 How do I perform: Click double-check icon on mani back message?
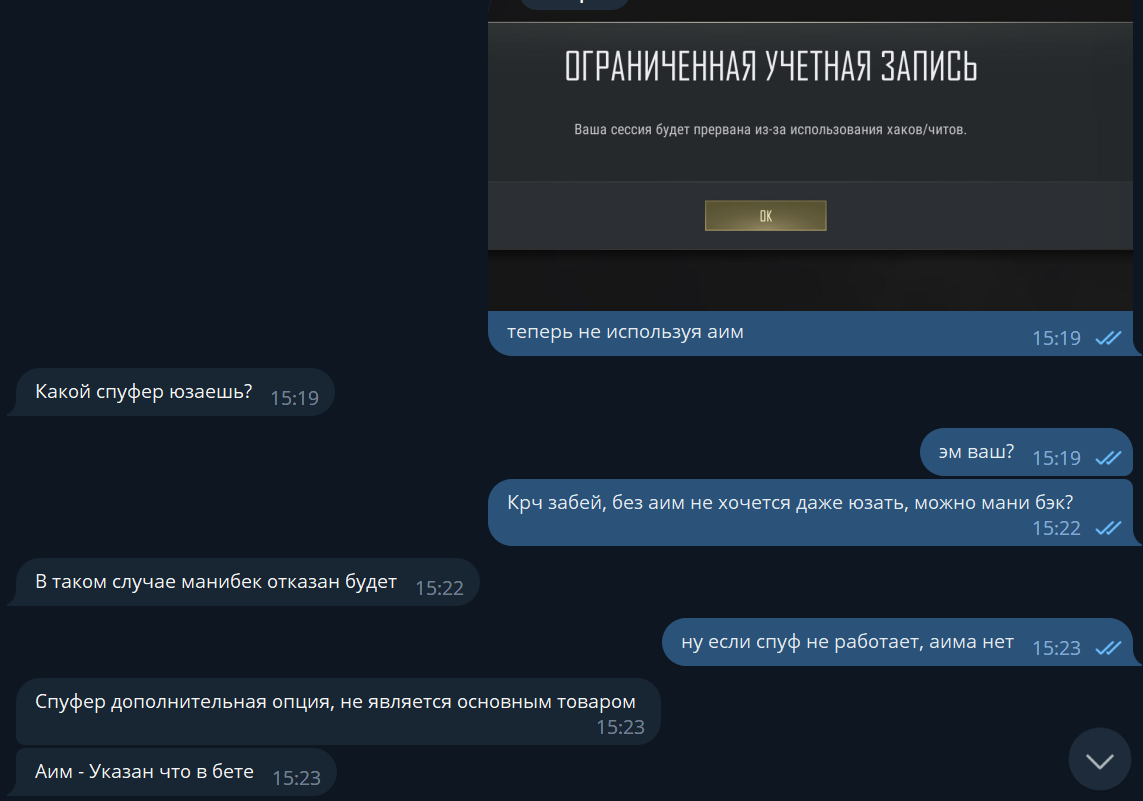pyautogui.click(x=1108, y=528)
